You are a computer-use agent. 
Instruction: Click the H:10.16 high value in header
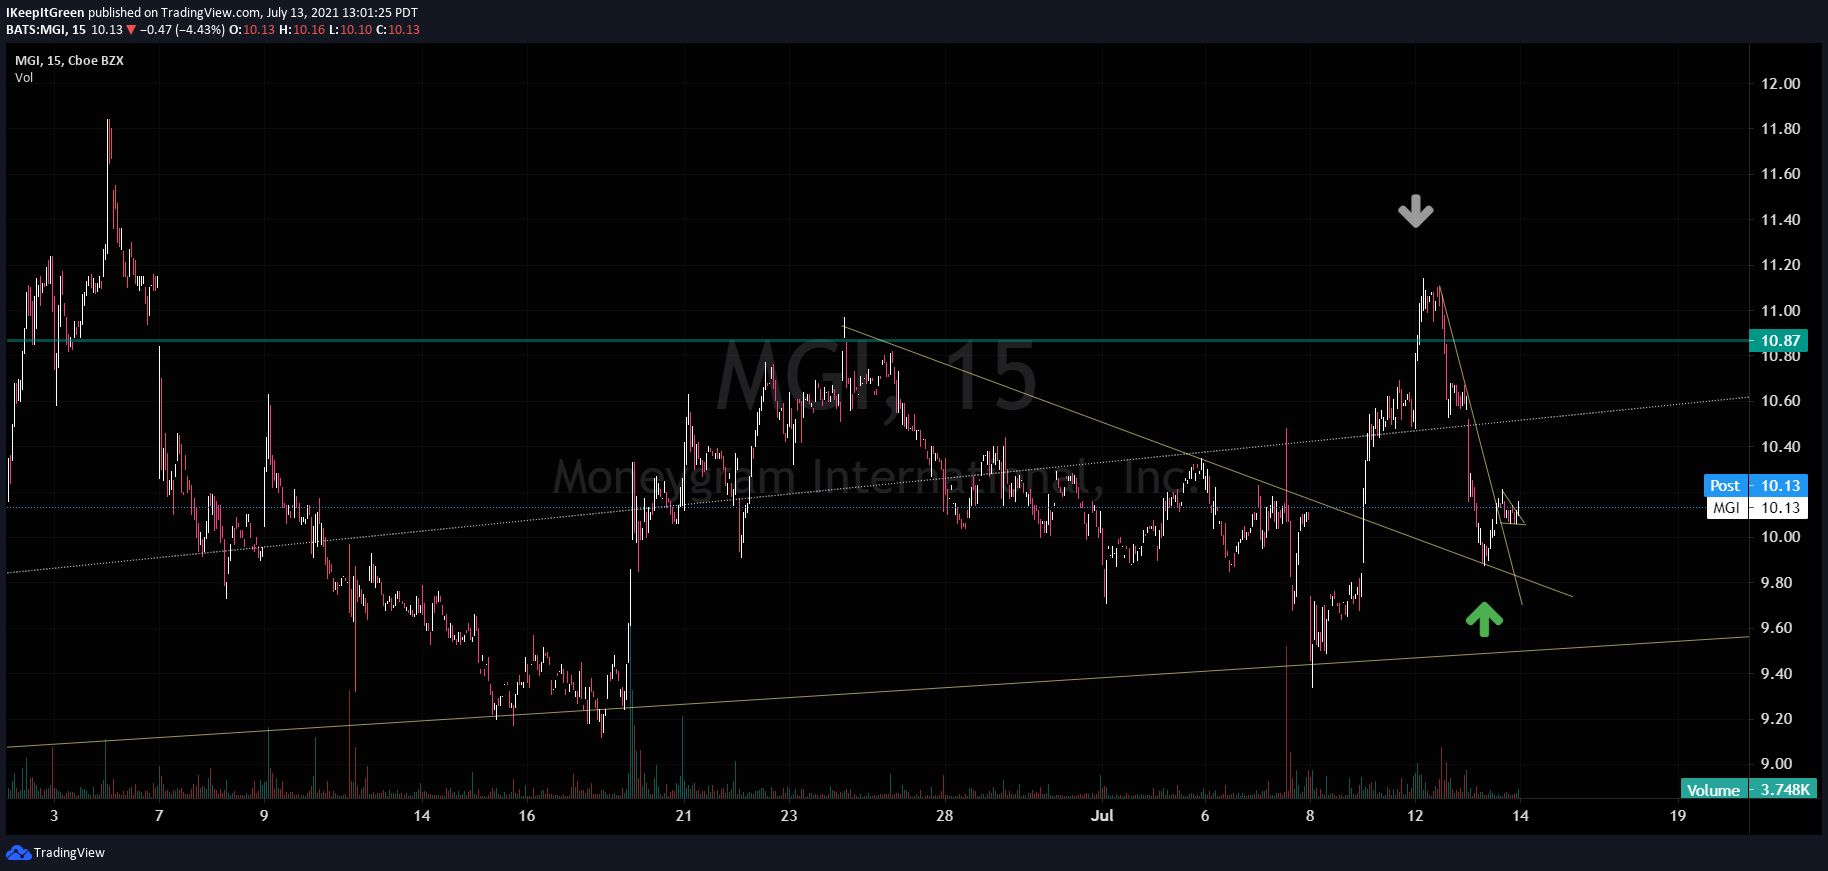click(x=302, y=30)
